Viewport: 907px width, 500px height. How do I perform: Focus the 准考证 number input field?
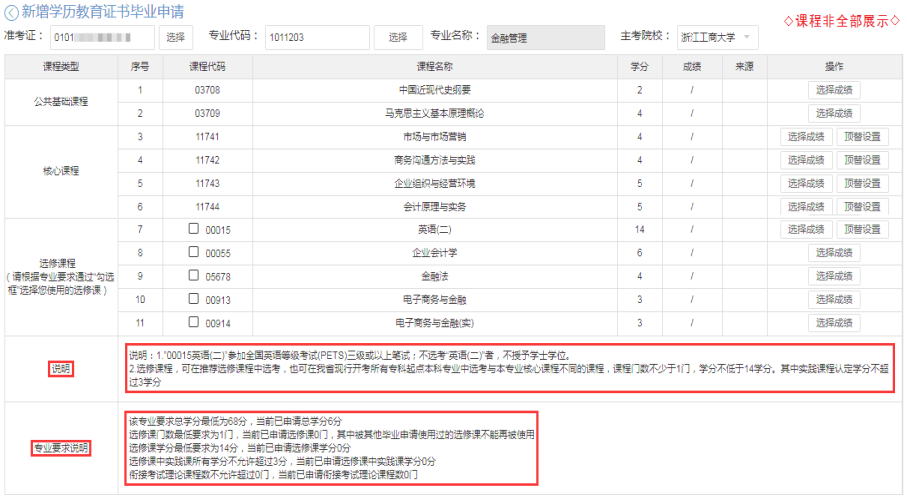coord(102,37)
